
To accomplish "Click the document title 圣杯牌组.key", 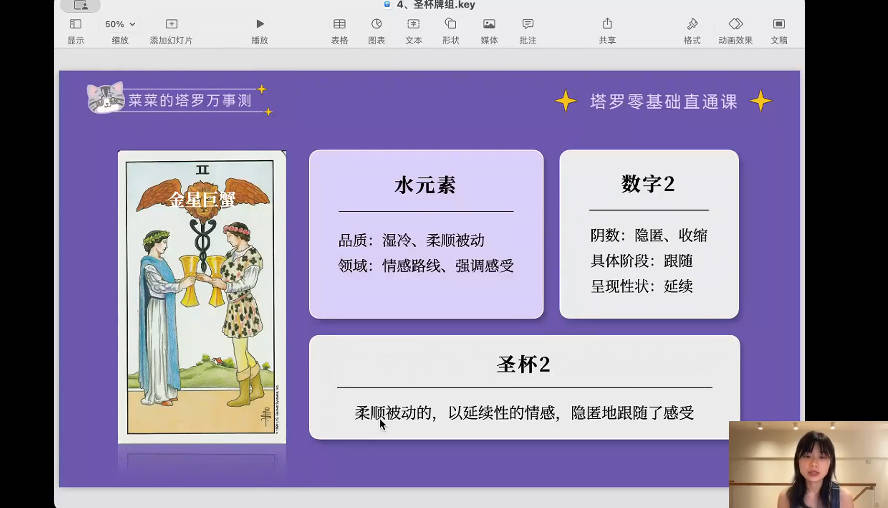I will coord(442,5).
